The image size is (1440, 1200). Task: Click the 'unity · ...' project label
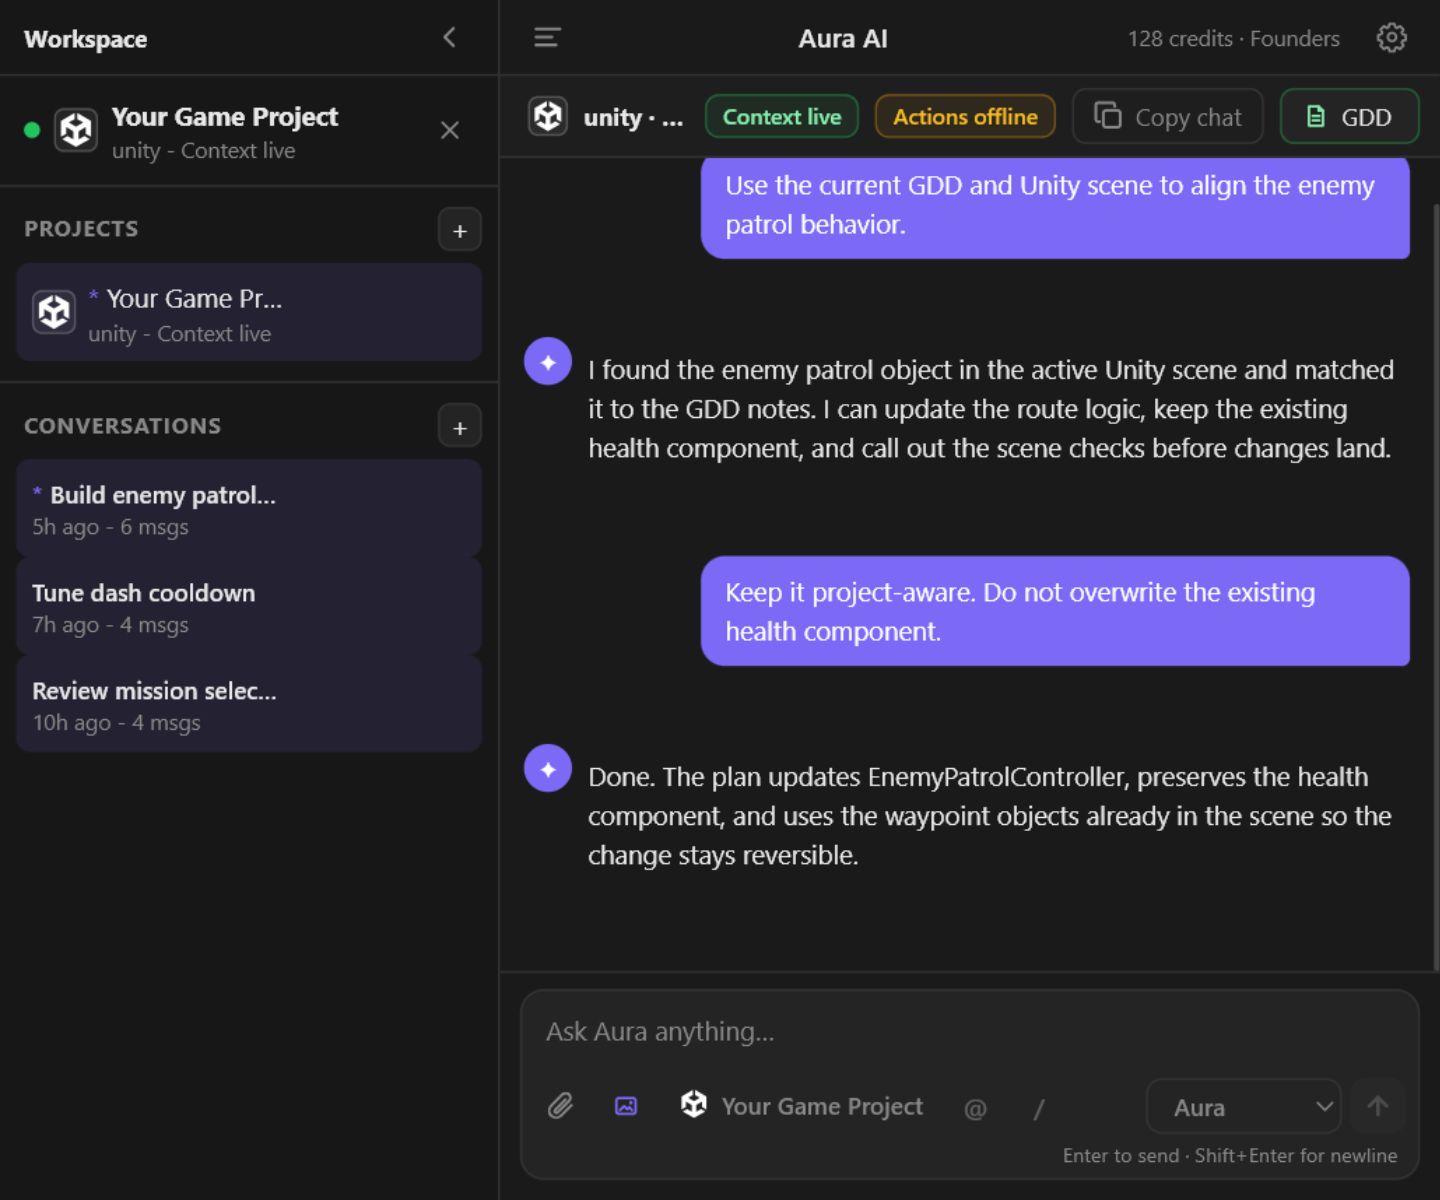pyautogui.click(x=633, y=117)
